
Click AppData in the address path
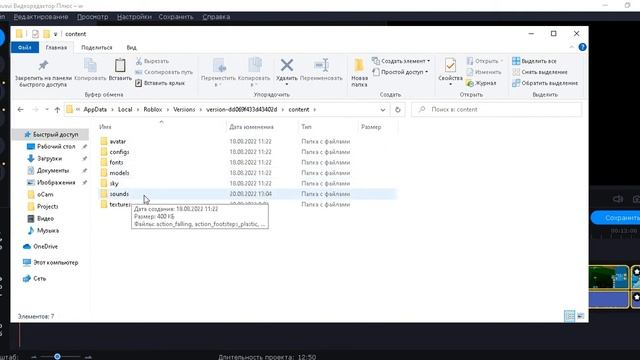(95, 109)
